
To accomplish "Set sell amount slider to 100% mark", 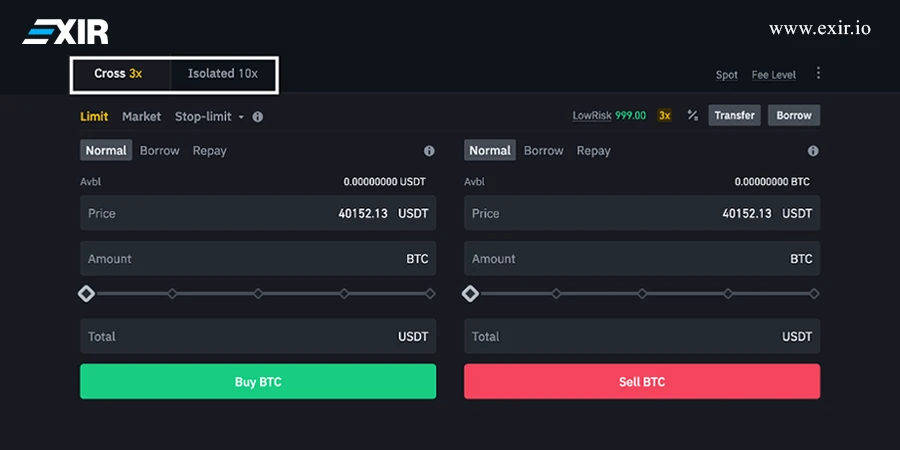I will [814, 294].
